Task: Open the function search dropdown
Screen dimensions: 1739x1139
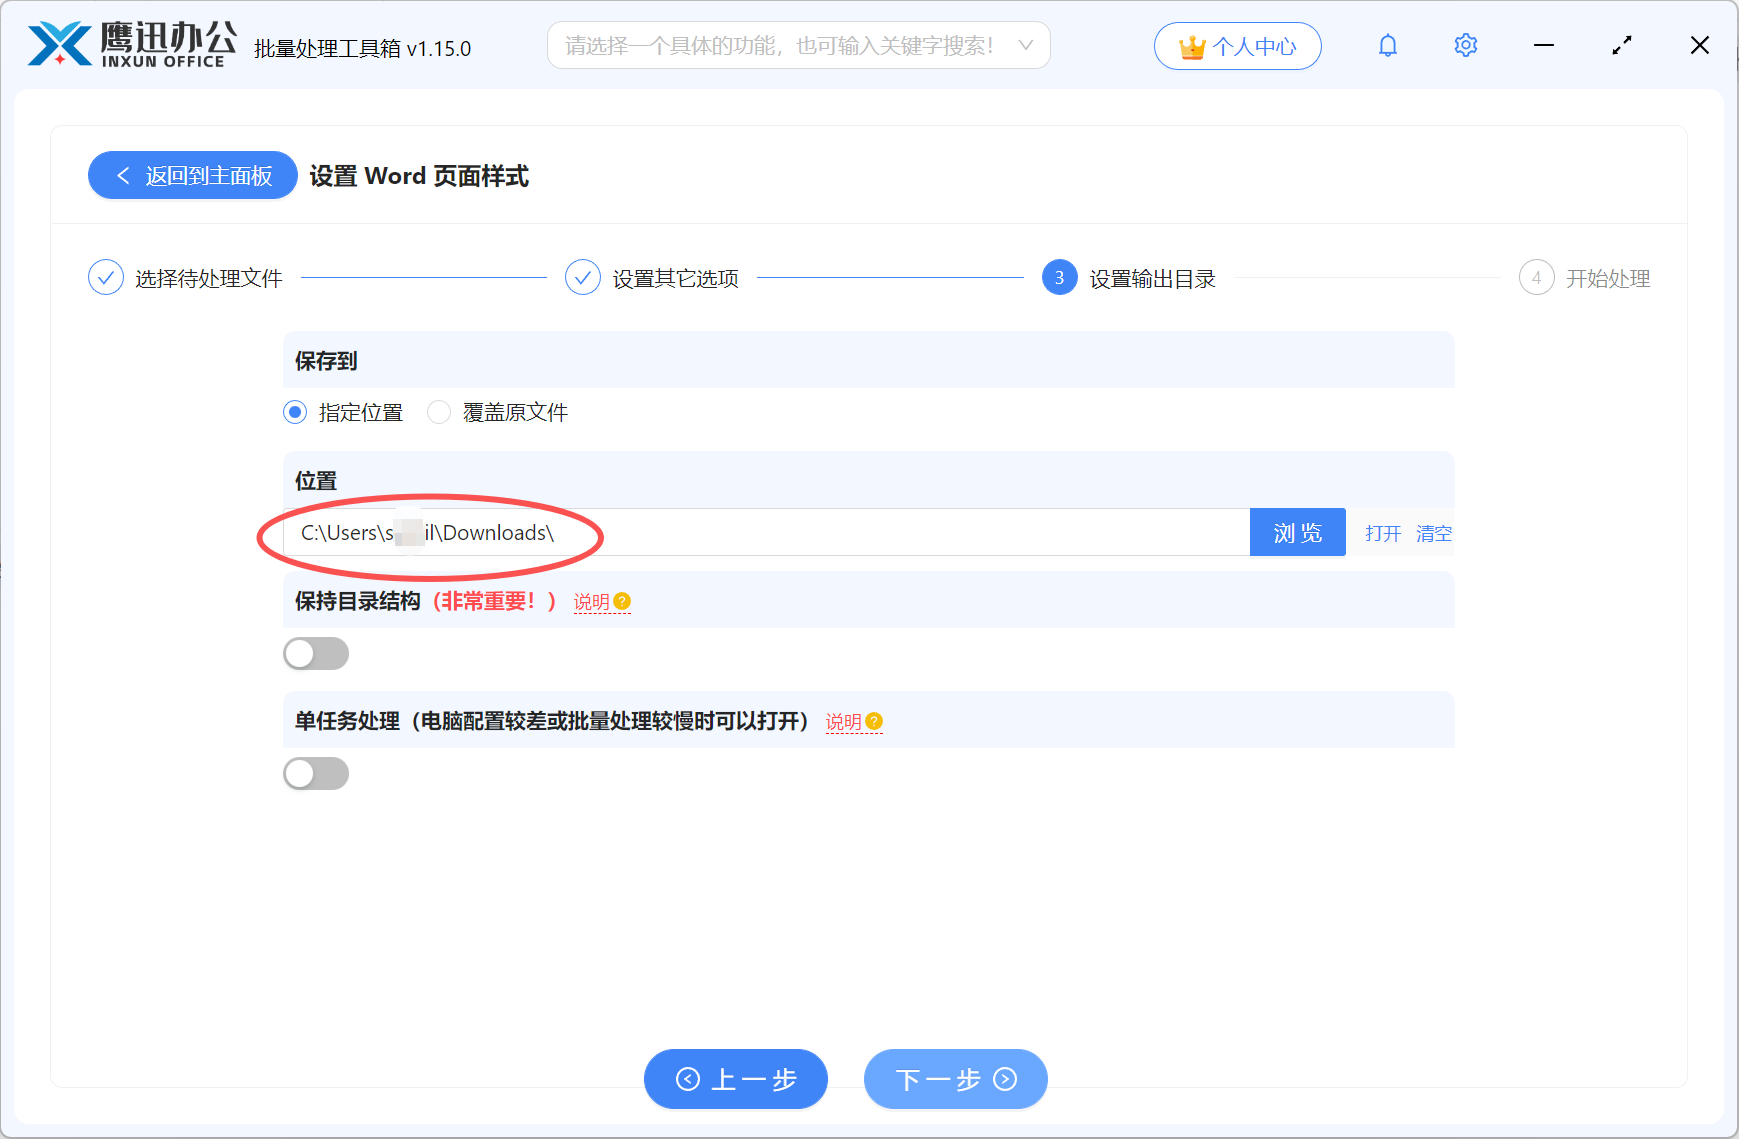Action: tap(1024, 45)
